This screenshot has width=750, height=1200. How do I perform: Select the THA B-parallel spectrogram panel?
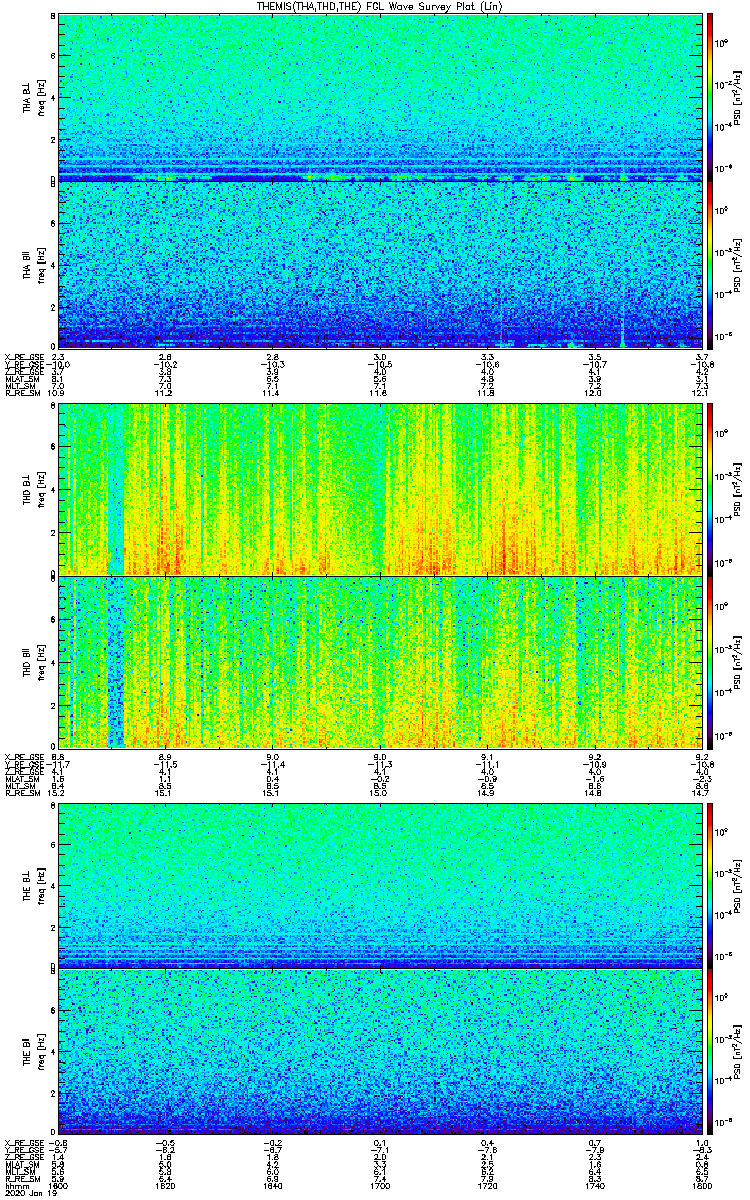pos(379,264)
